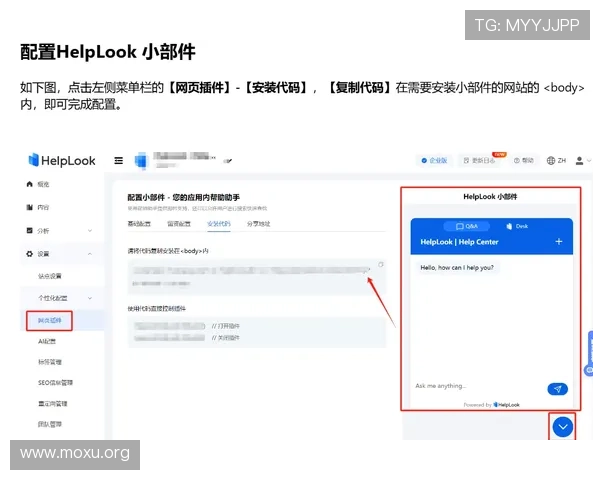Select the 安装代码 tab
Screen dimensions: 600x480
click(x=218, y=224)
